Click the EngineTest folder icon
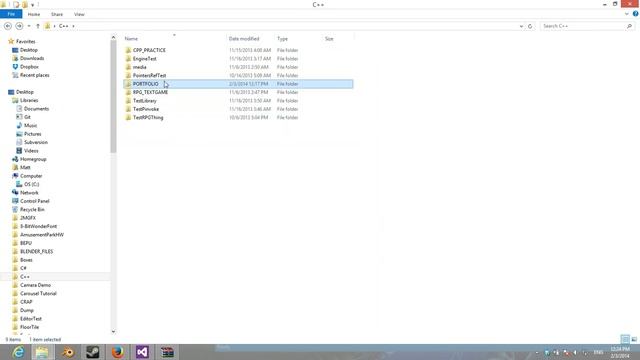 pos(128,59)
